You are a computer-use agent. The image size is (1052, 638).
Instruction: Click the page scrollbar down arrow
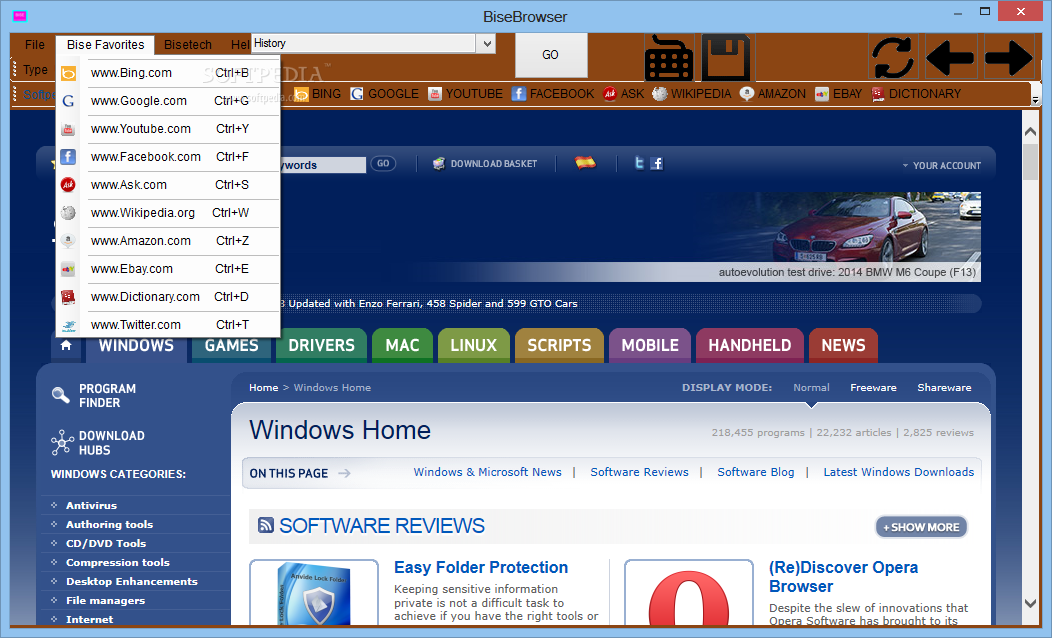tap(1031, 603)
